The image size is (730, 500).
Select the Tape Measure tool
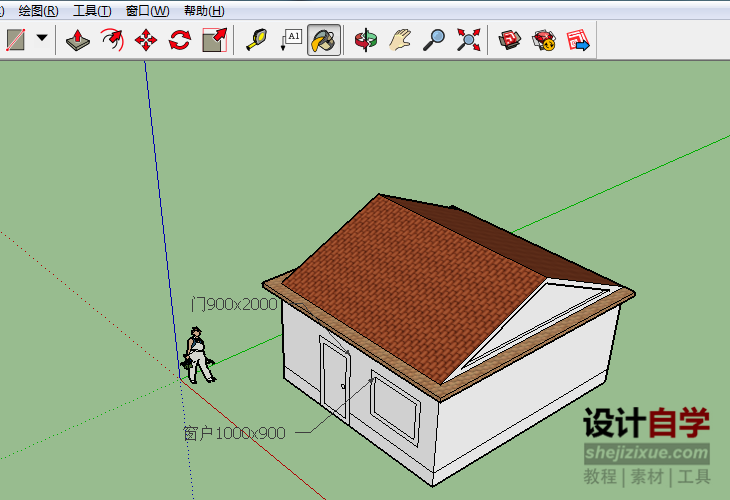point(256,40)
